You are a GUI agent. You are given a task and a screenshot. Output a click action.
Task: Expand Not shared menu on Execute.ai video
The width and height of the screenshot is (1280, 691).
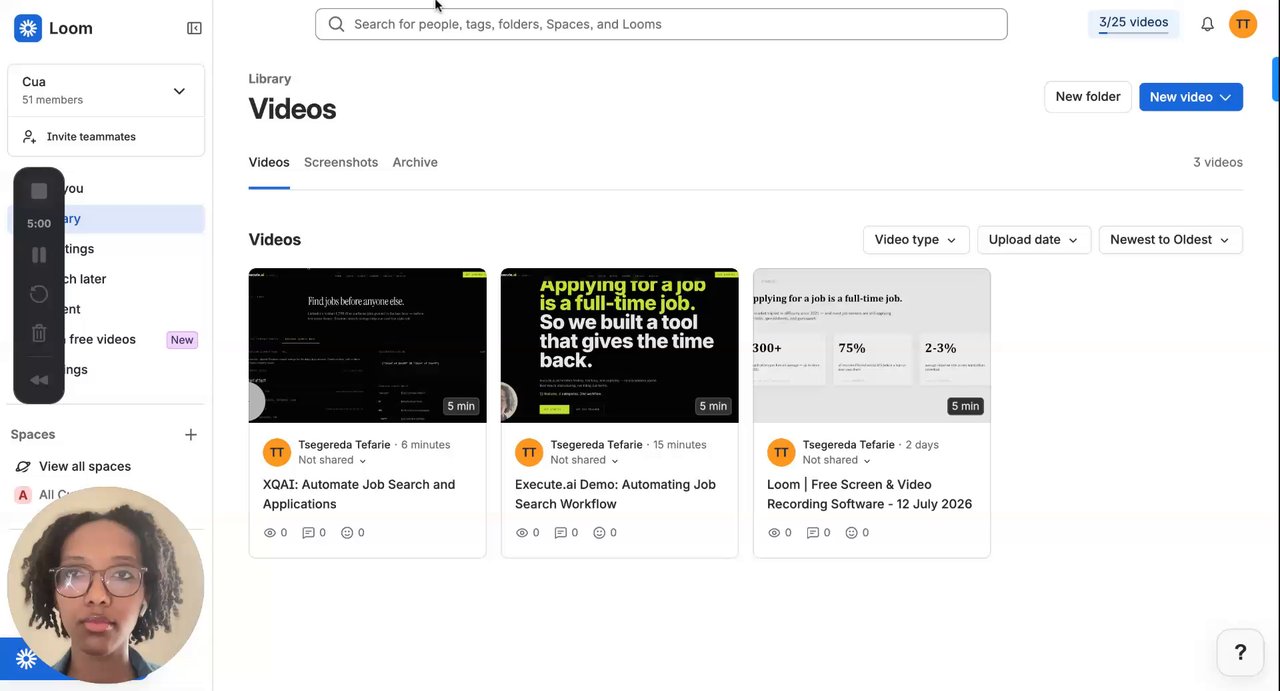click(x=584, y=460)
